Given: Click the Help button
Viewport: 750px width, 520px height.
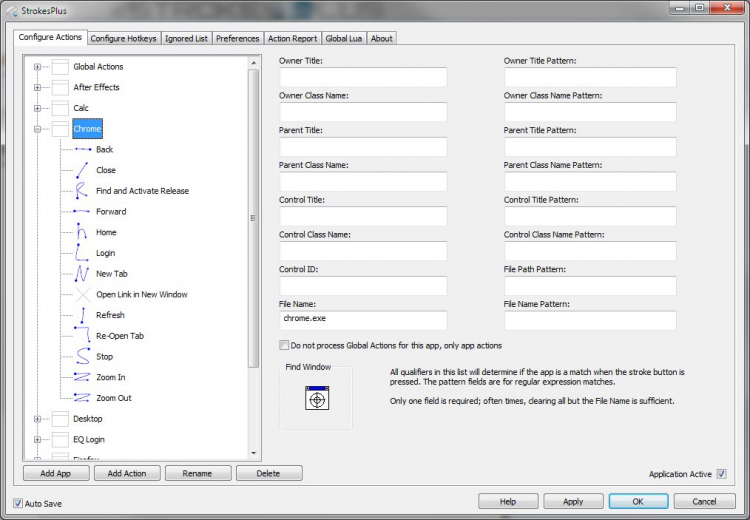Looking at the screenshot, I should click(508, 501).
